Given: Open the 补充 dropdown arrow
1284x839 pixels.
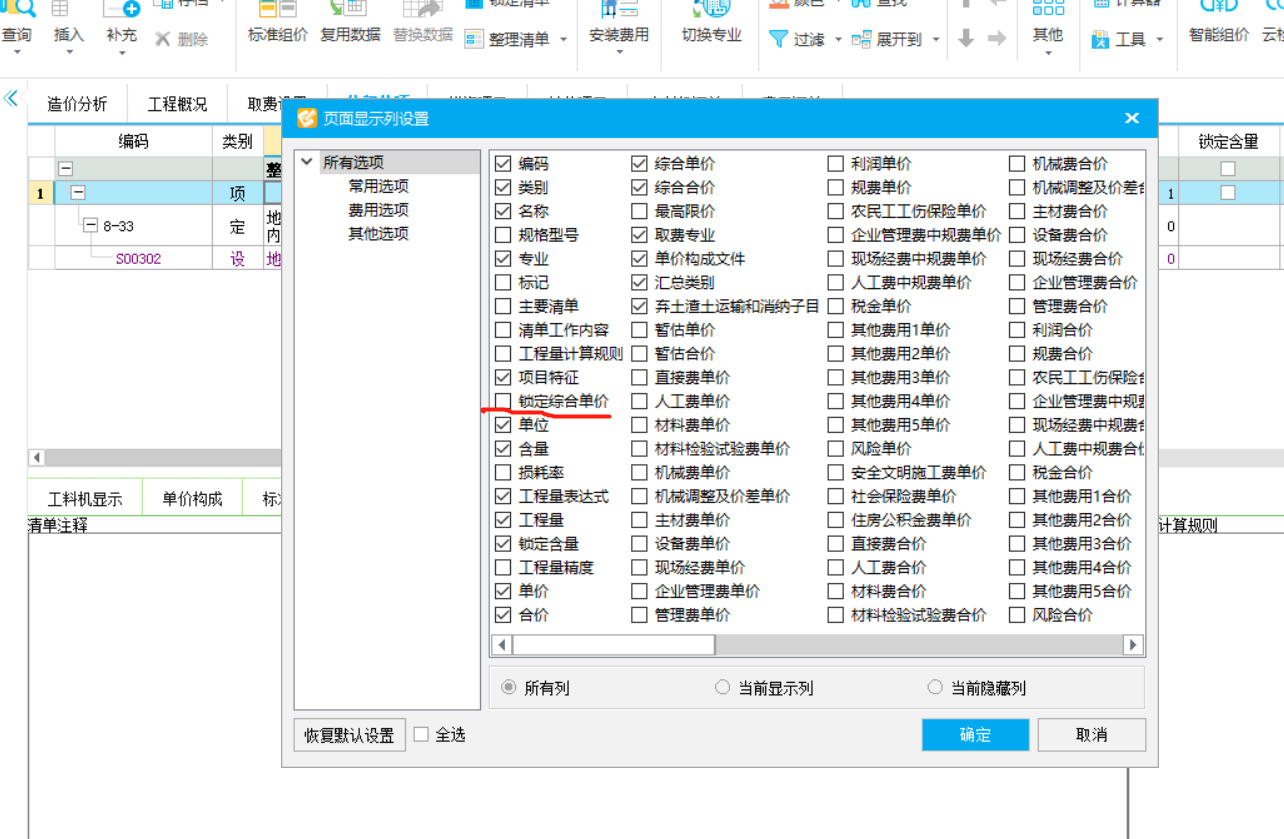Looking at the screenshot, I should click(121, 54).
